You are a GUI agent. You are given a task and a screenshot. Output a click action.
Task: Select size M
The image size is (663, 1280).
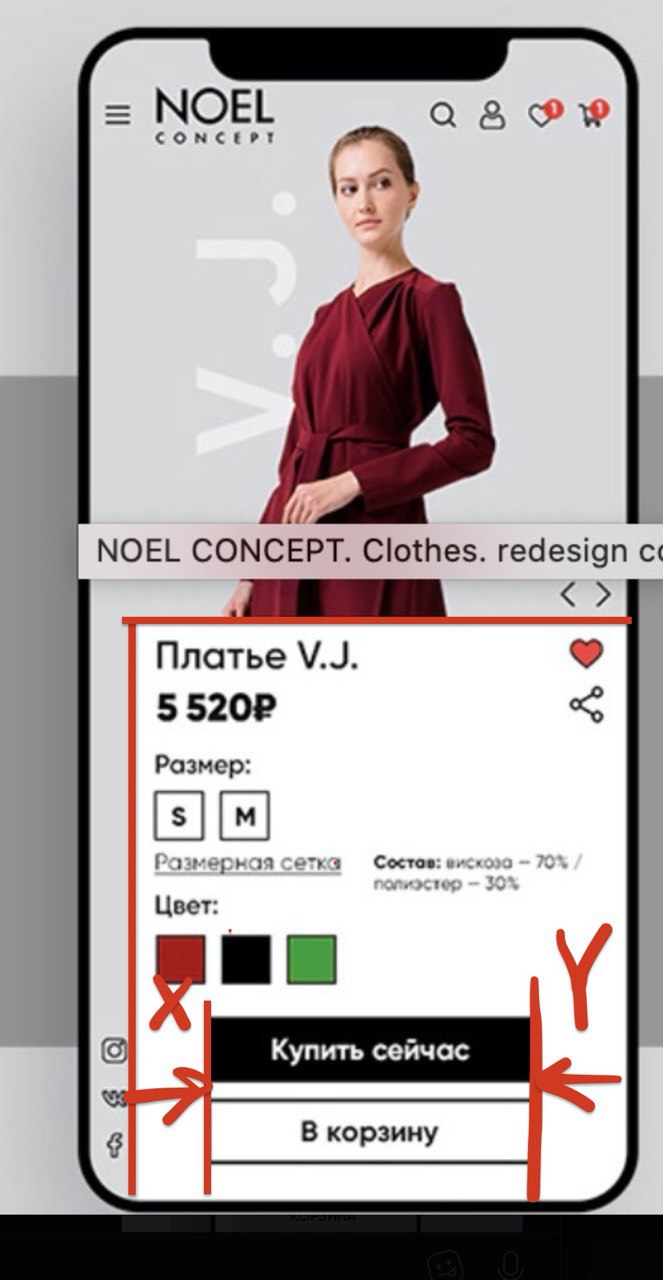tap(245, 816)
